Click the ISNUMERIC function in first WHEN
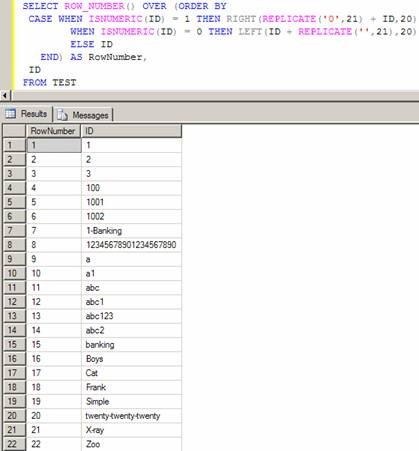 [x=115, y=19]
